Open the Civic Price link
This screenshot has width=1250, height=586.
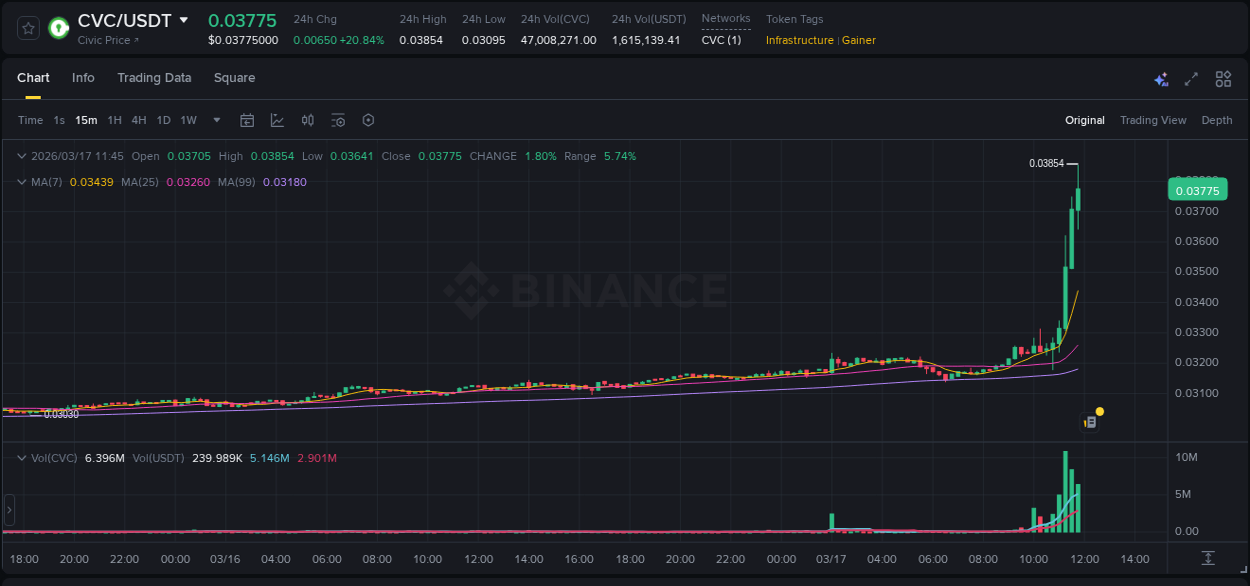pyautogui.click(x=105, y=40)
